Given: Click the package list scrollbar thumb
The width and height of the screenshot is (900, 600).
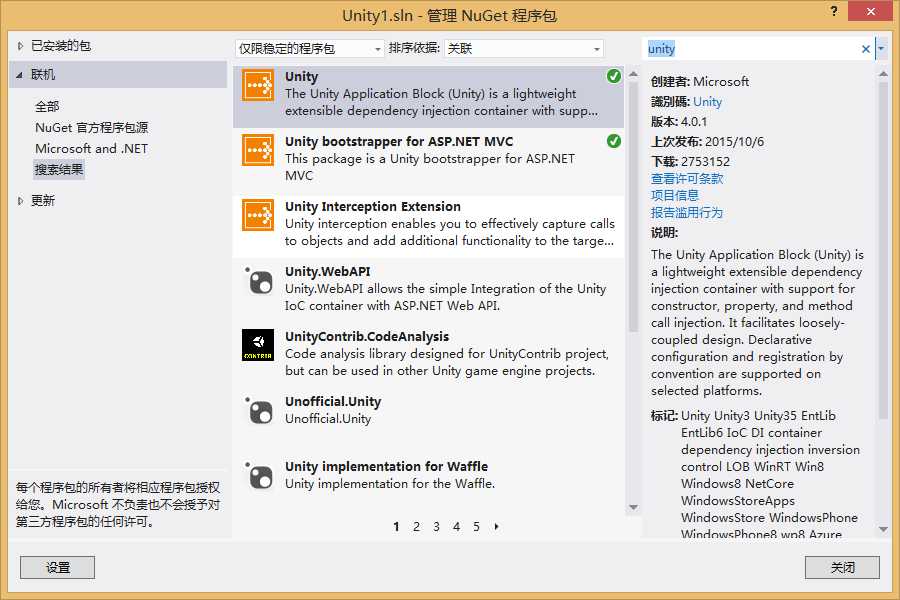Looking at the screenshot, I should [633, 207].
